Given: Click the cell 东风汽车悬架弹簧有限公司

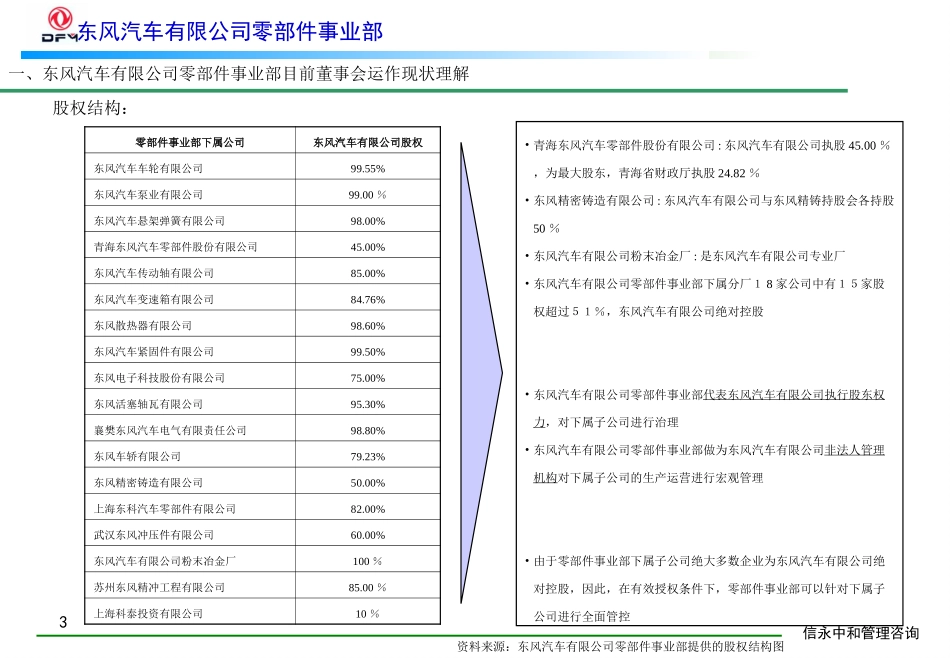Looking at the screenshot, I should [159, 221].
